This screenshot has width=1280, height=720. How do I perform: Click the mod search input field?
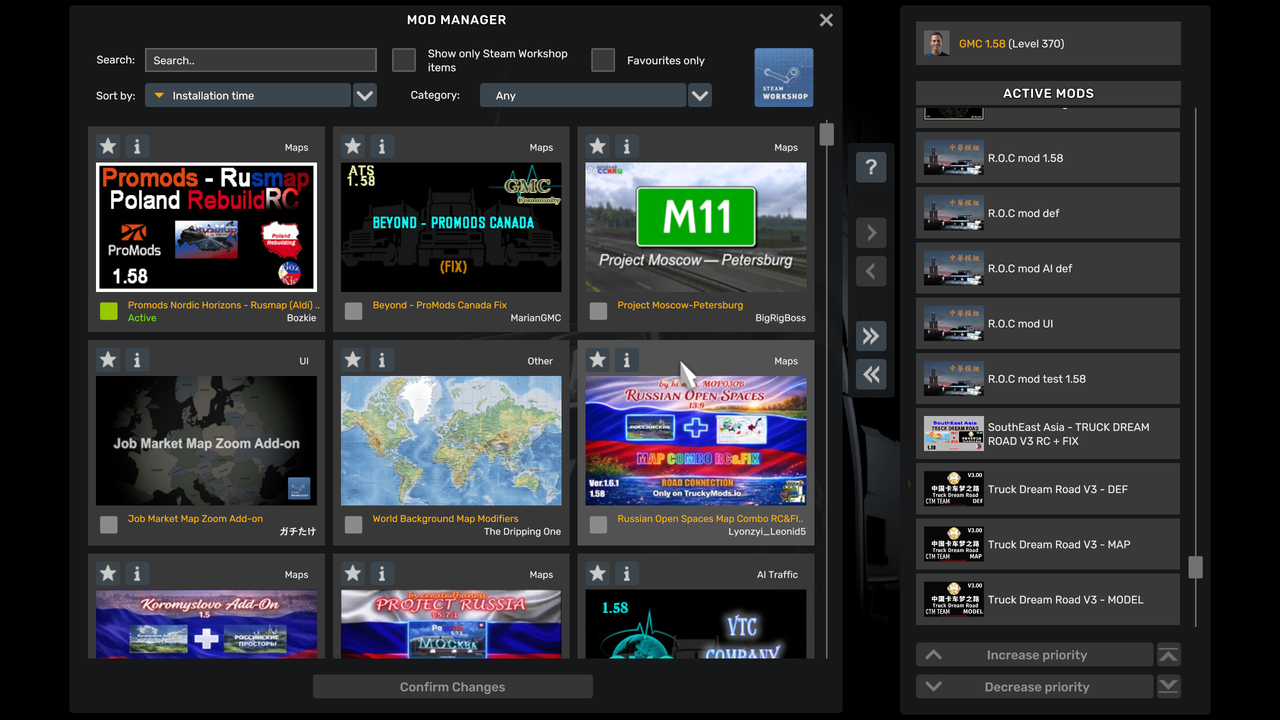coord(261,60)
